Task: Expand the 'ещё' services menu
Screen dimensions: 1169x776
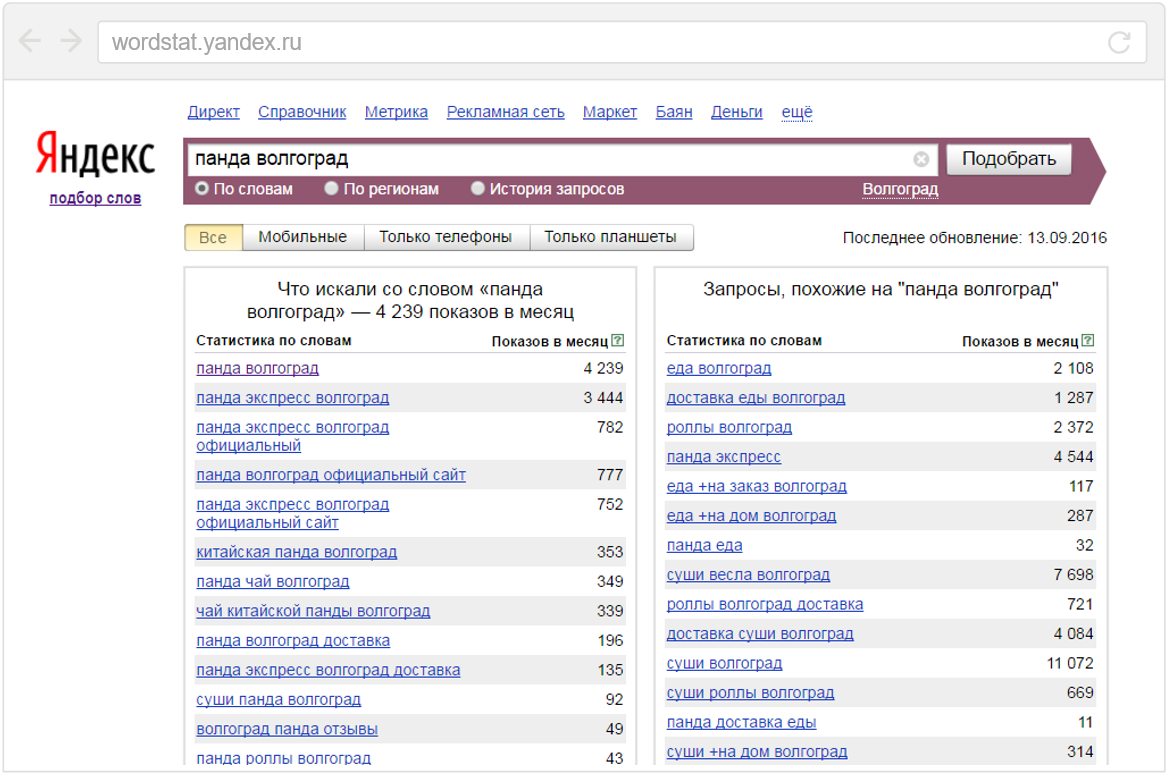Action: point(796,112)
